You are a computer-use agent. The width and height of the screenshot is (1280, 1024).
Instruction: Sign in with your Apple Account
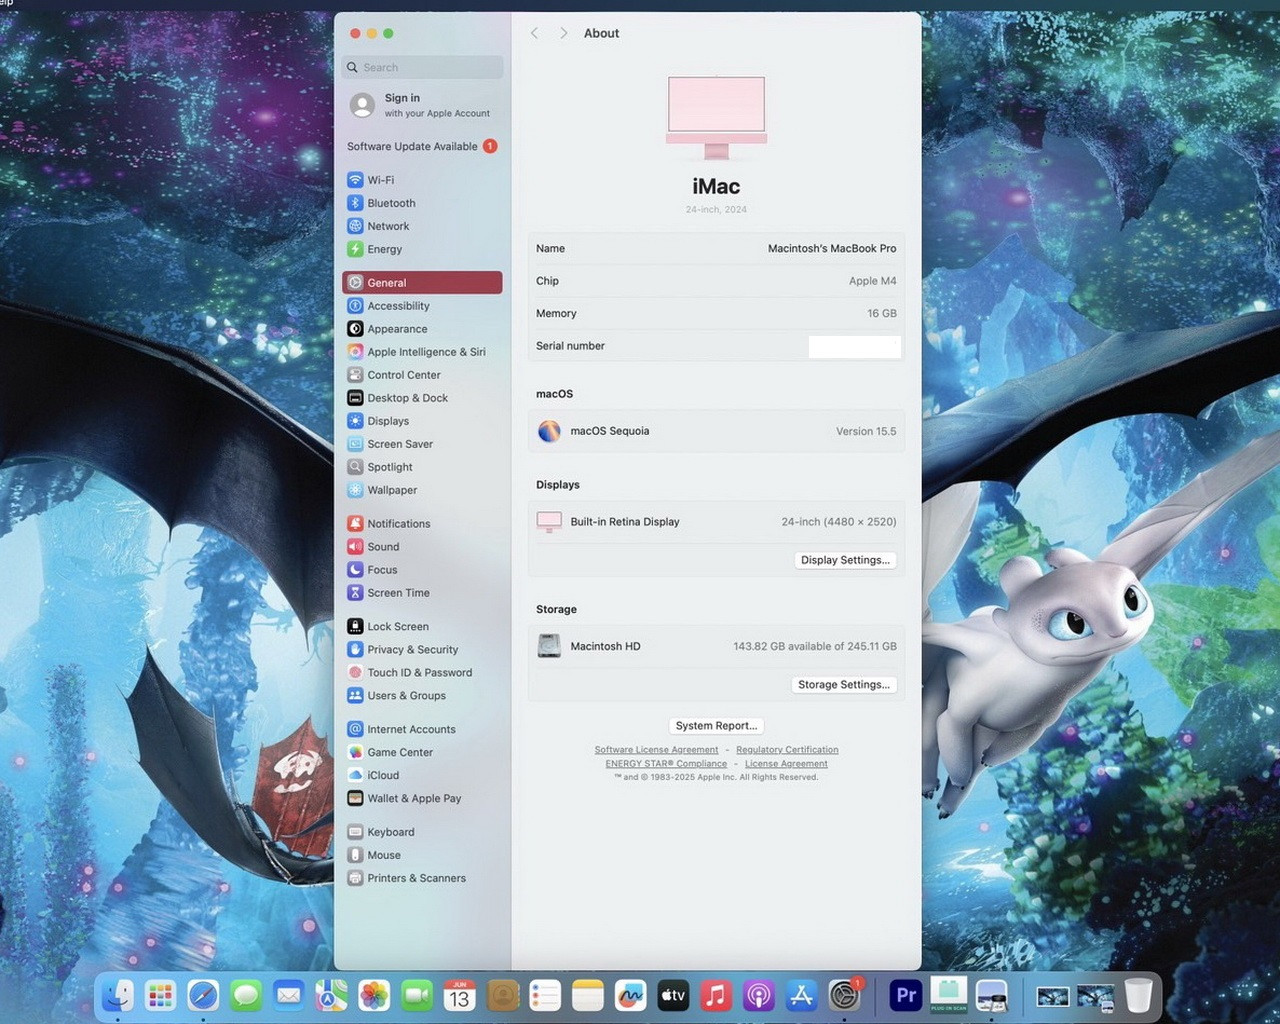[x=422, y=105]
